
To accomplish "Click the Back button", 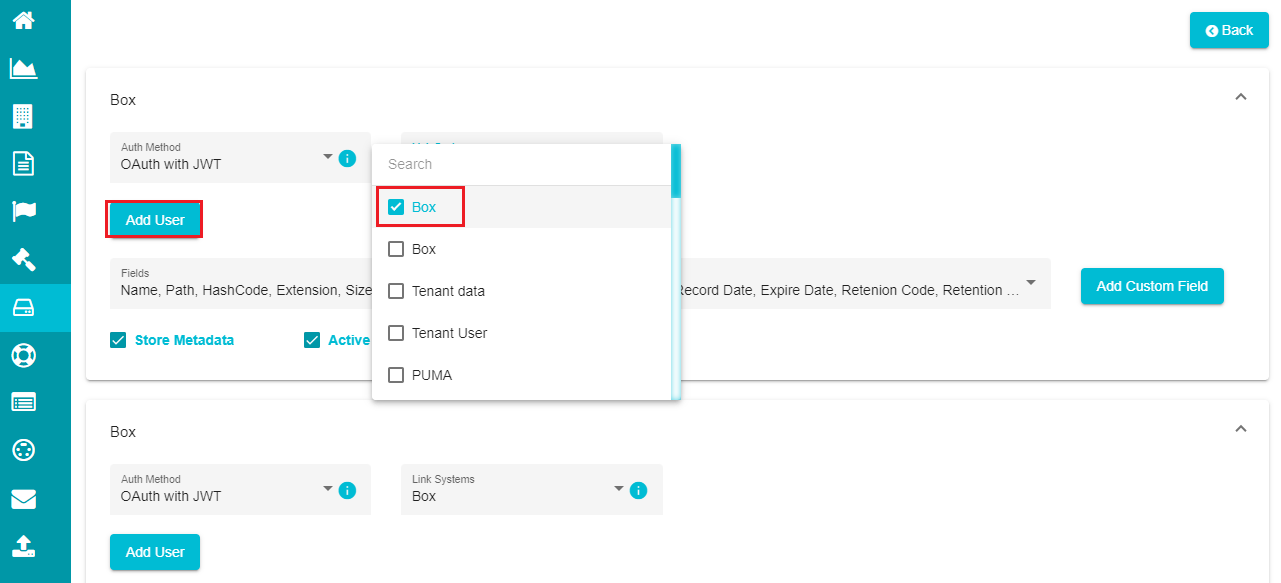I will [x=1229, y=30].
